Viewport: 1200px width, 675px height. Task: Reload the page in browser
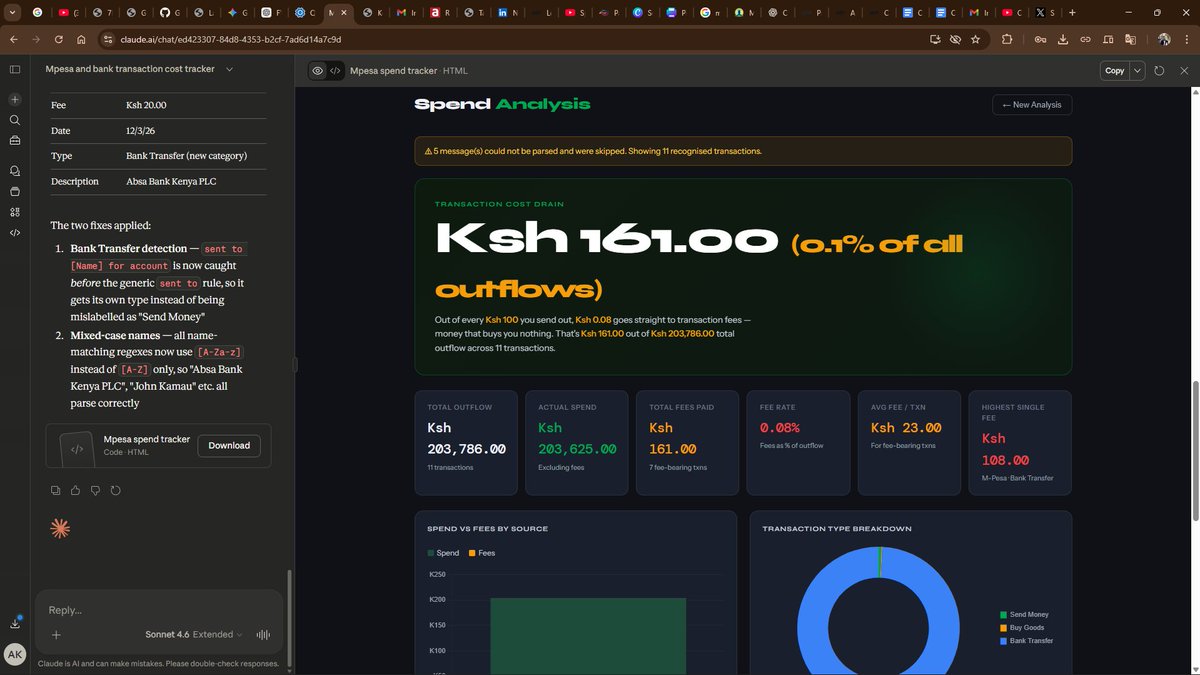[59, 39]
